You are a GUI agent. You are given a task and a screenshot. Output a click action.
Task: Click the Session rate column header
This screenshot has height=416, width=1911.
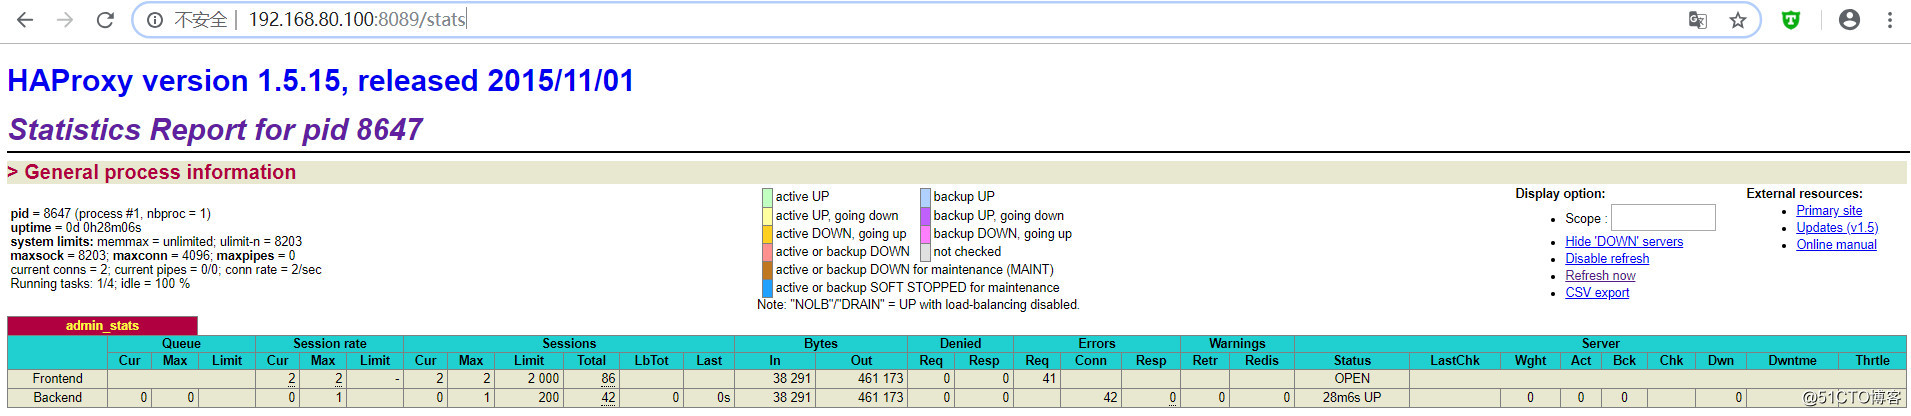click(x=330, y=344)
